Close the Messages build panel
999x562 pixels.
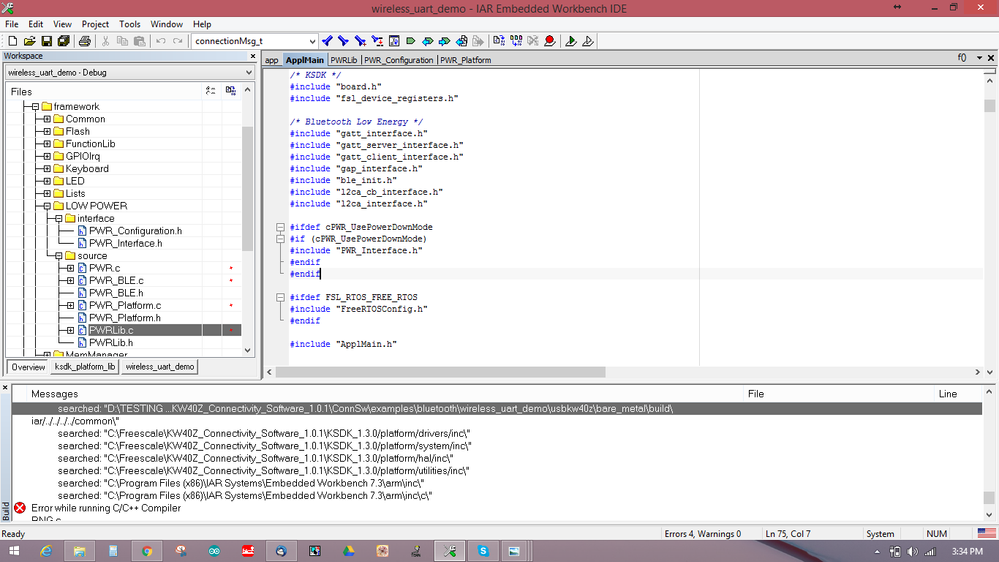[5, 387]
